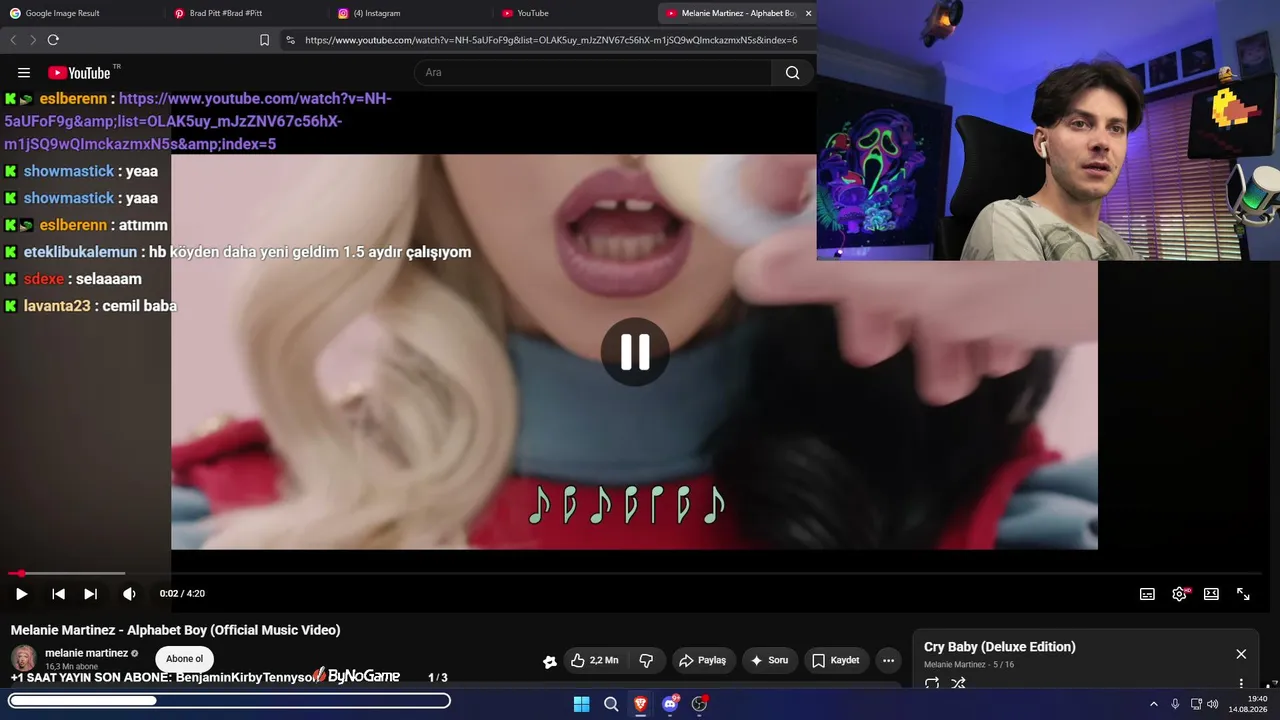Play the video with the play button
Viewport: 1280px width, 720px height.
click(21, 594)
